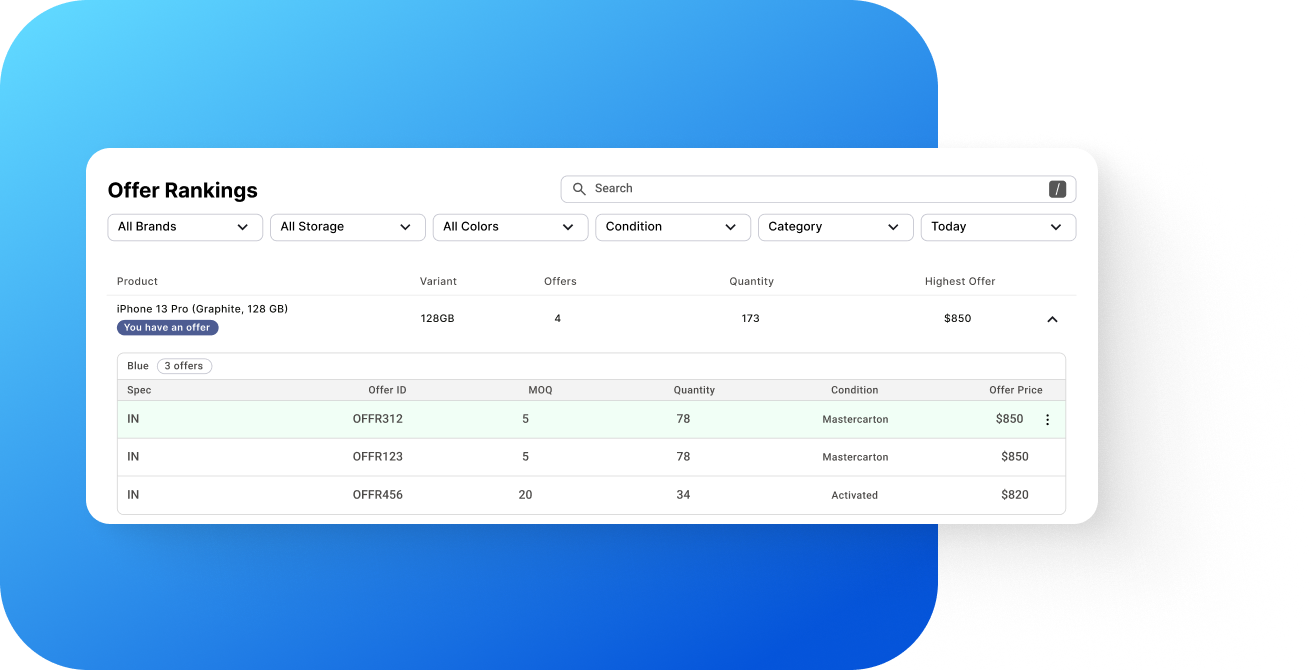The image size is (1312, 670).
Task: Click the slash shortcut key badge
Action: tap(1057, 189)
